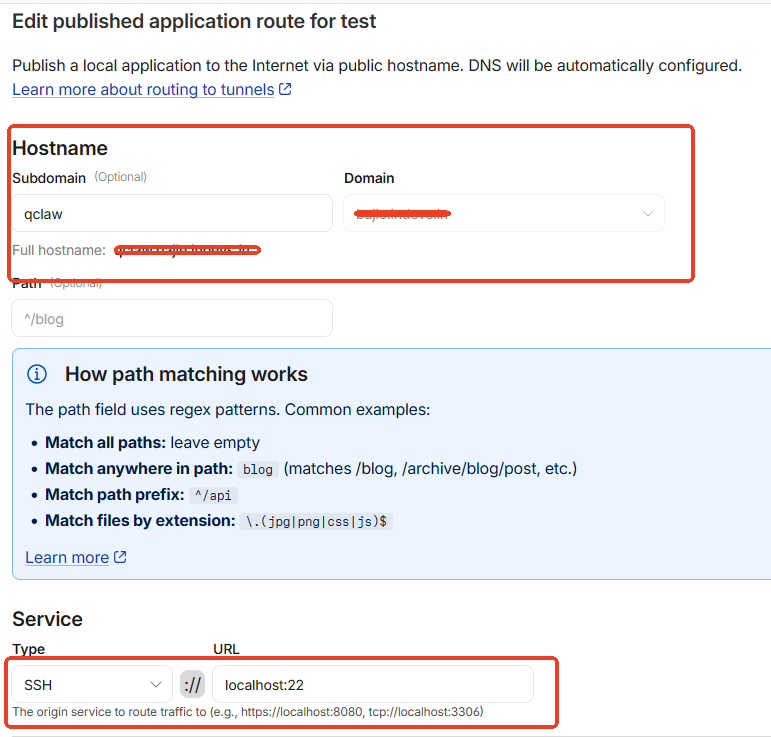Open 'Learn more about routing to tunnels' link

143,89
